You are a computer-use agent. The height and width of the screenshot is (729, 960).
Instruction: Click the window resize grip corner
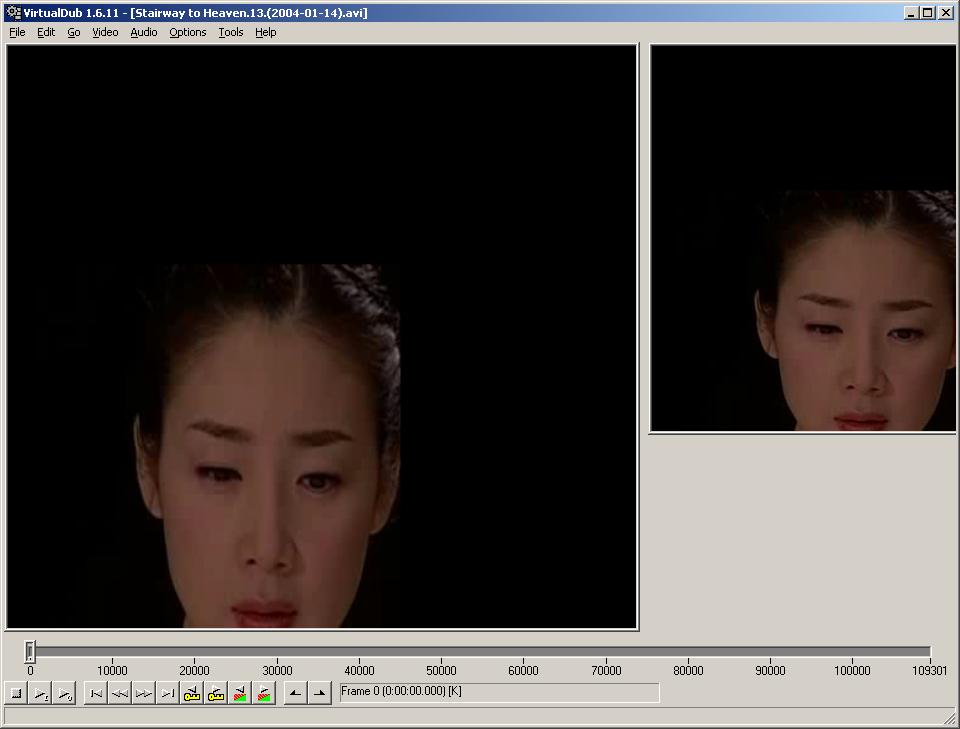(950, 717)
